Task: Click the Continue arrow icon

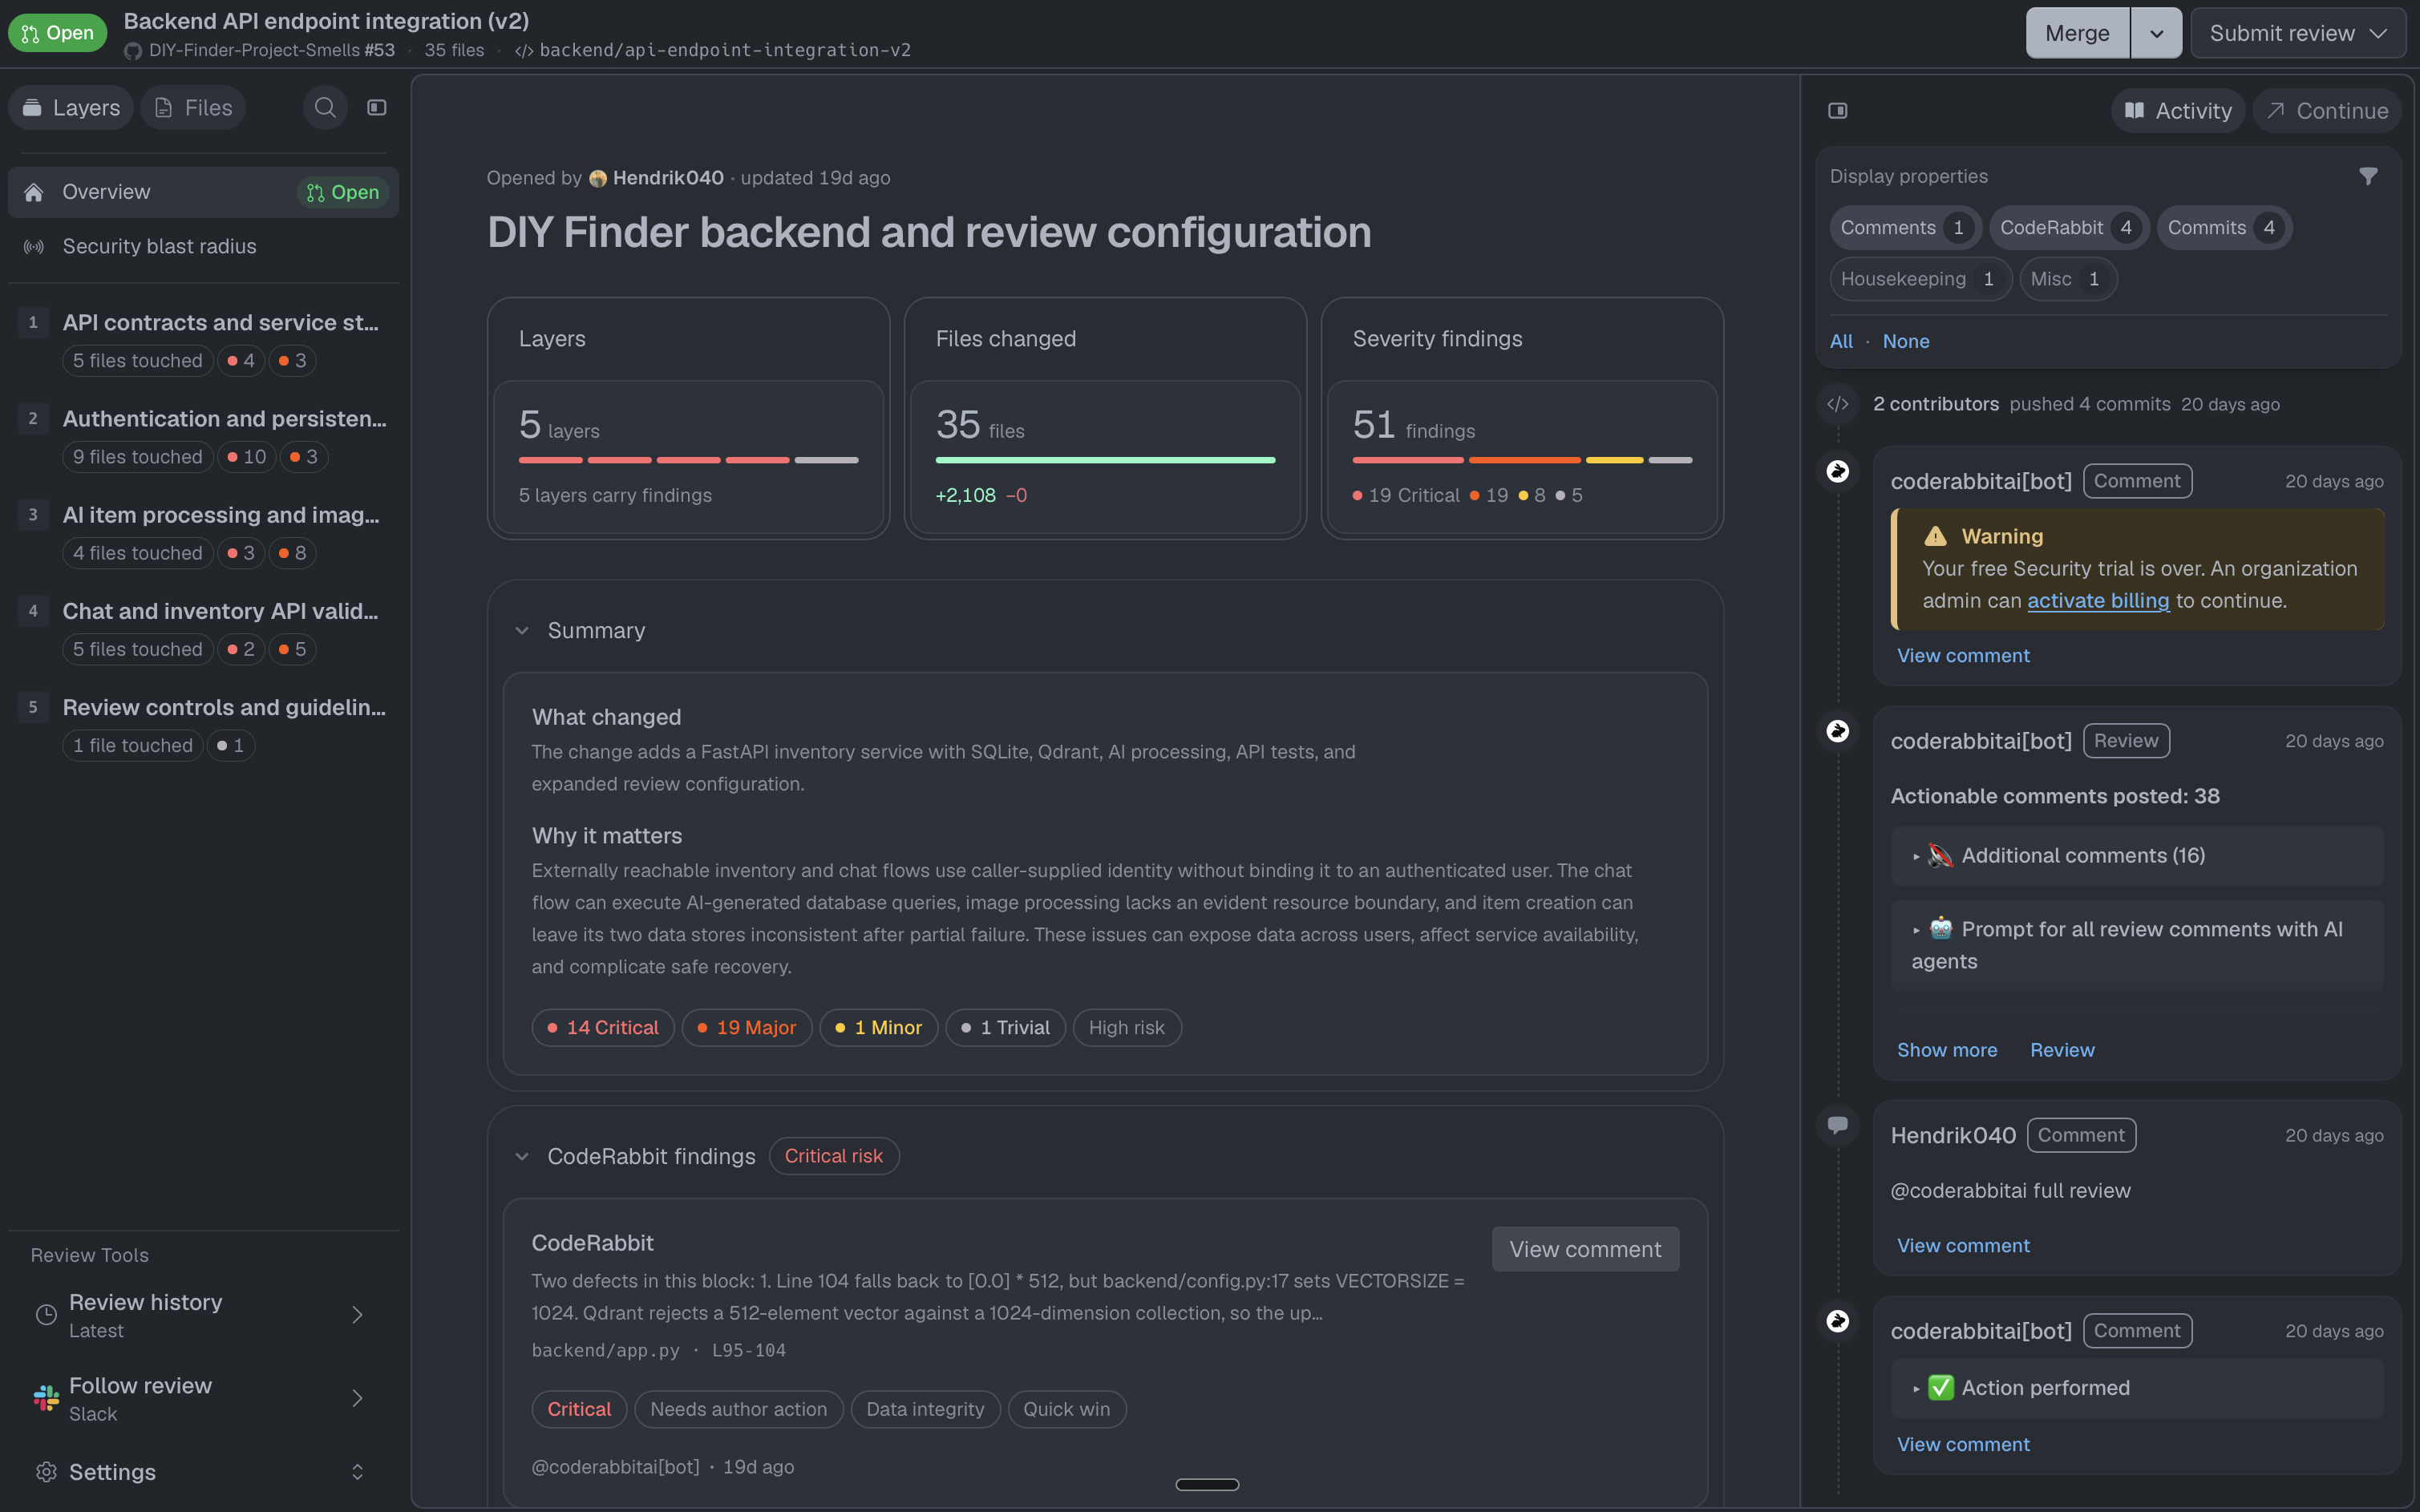Action: coord(2276,110)
